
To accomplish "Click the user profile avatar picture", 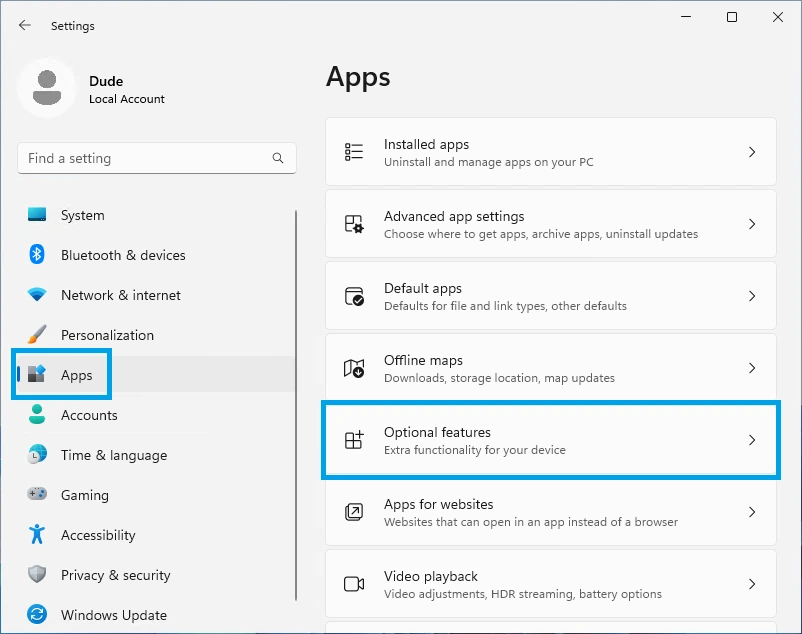I will point(46,87).
